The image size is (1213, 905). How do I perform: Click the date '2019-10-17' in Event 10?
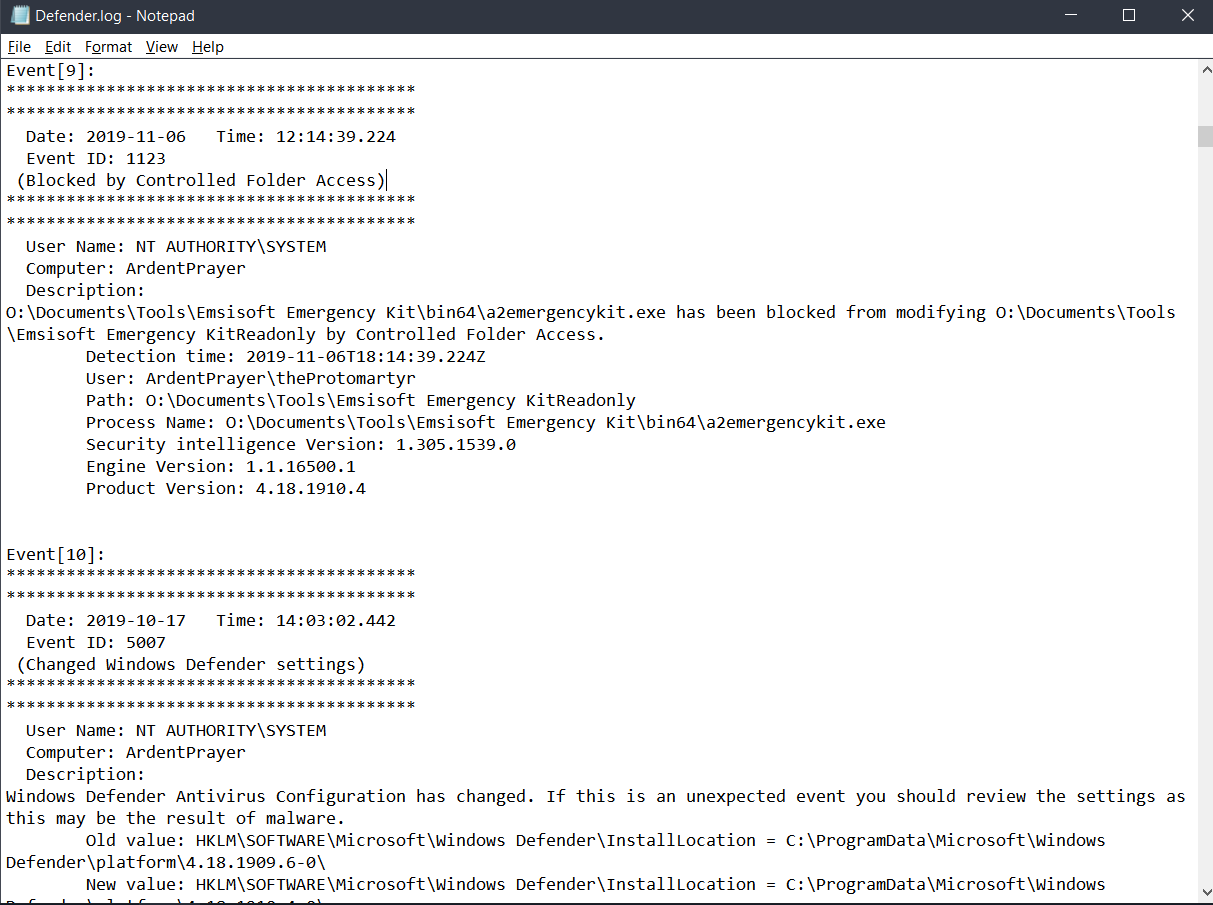pos(136,620)
